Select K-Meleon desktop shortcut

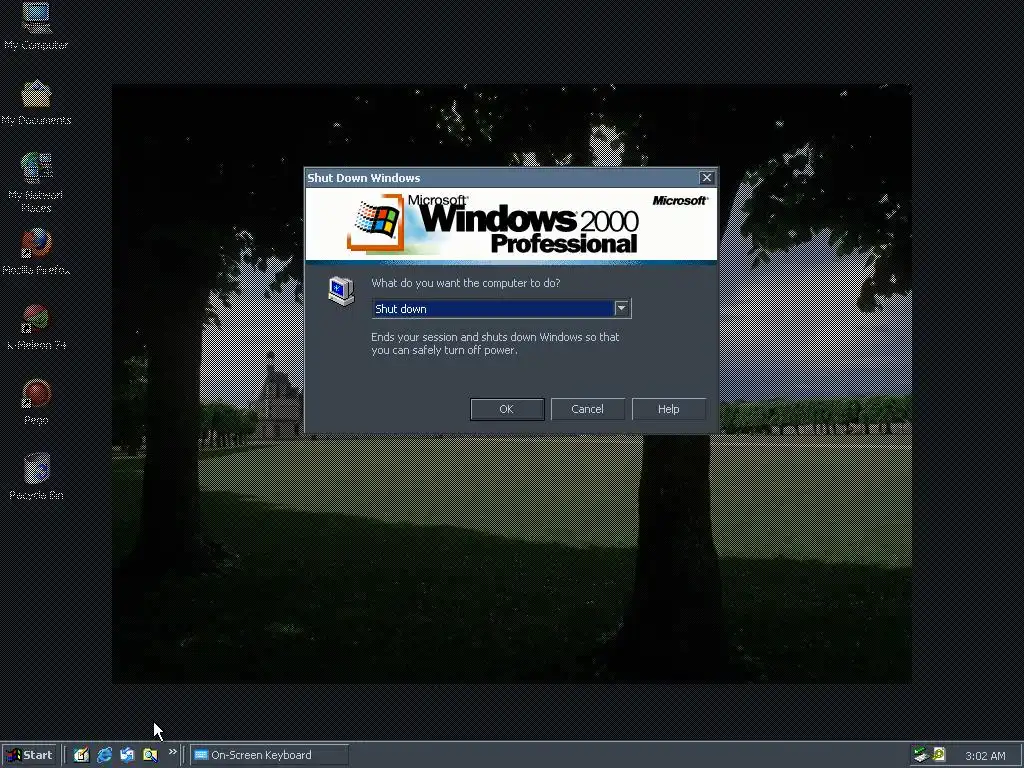tap(36, 327)
